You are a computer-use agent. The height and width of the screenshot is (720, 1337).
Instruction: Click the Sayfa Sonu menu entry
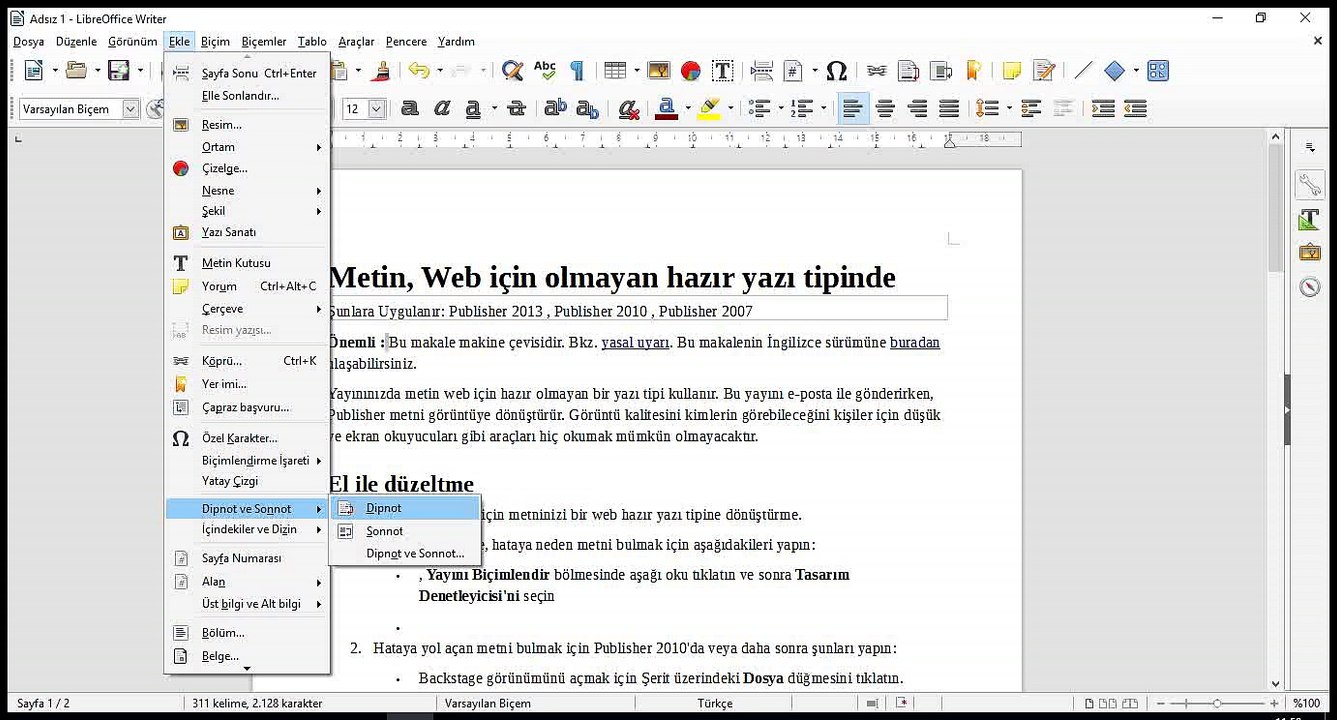click(x=247, y=73)
